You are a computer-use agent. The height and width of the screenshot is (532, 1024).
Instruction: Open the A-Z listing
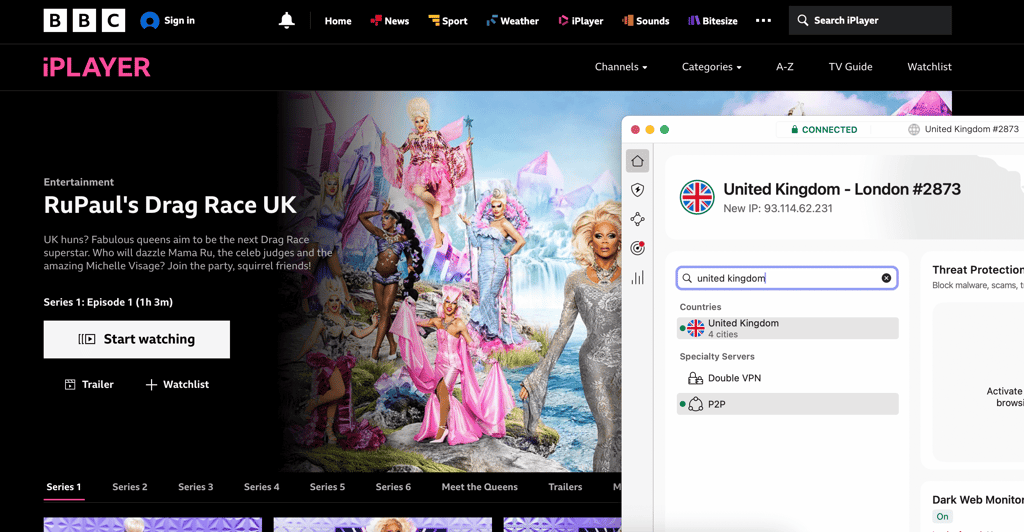coord(784,67)
